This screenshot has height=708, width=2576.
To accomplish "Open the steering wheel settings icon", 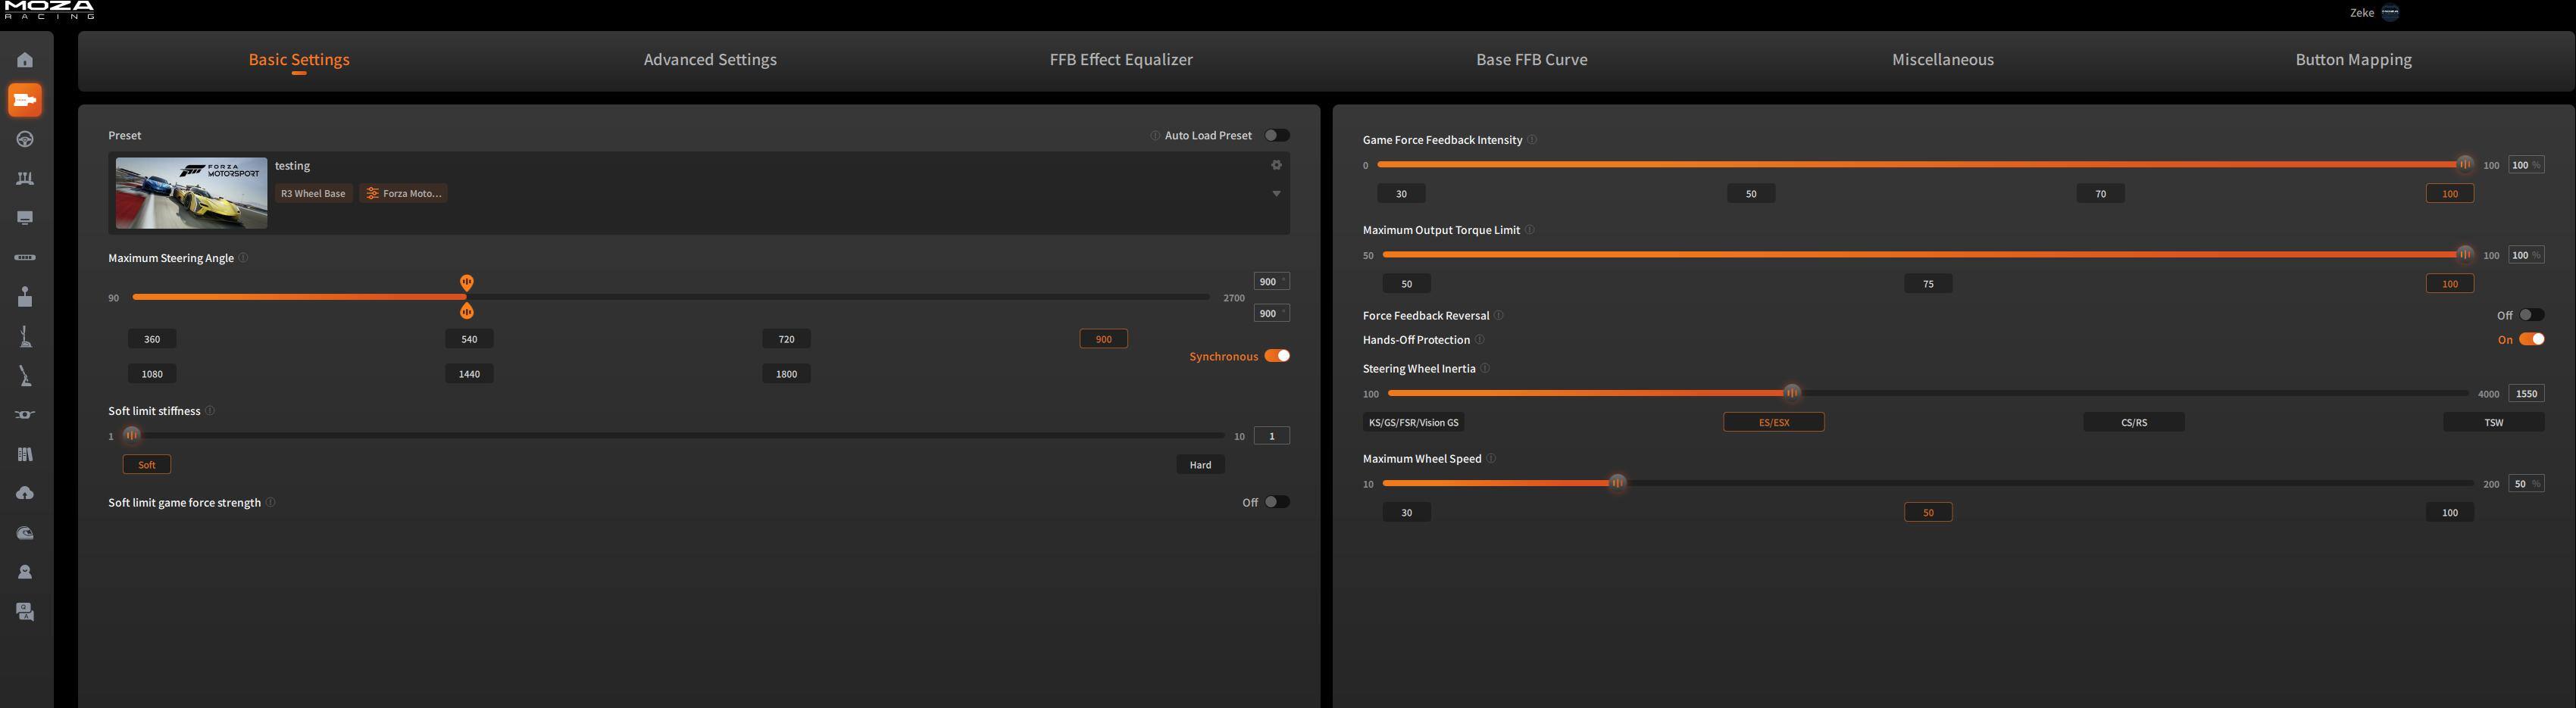I will 25,139.
